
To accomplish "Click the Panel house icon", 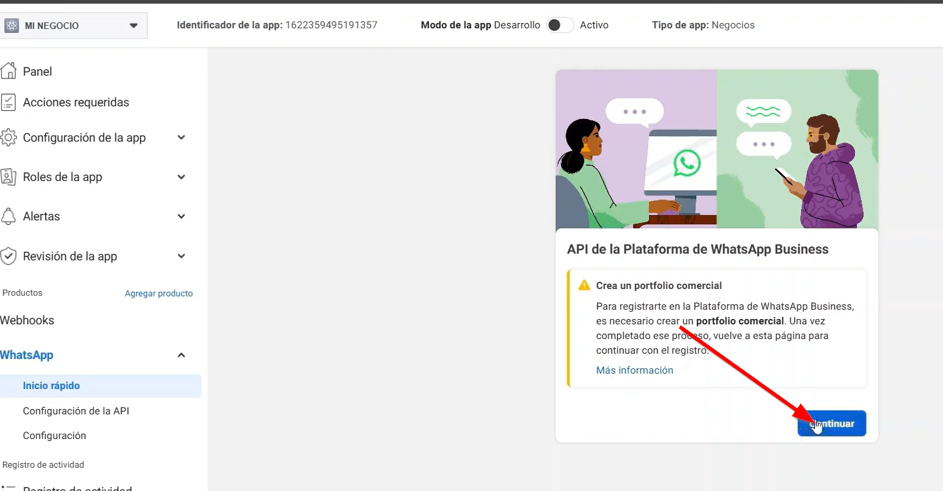I will pos(8,71).
